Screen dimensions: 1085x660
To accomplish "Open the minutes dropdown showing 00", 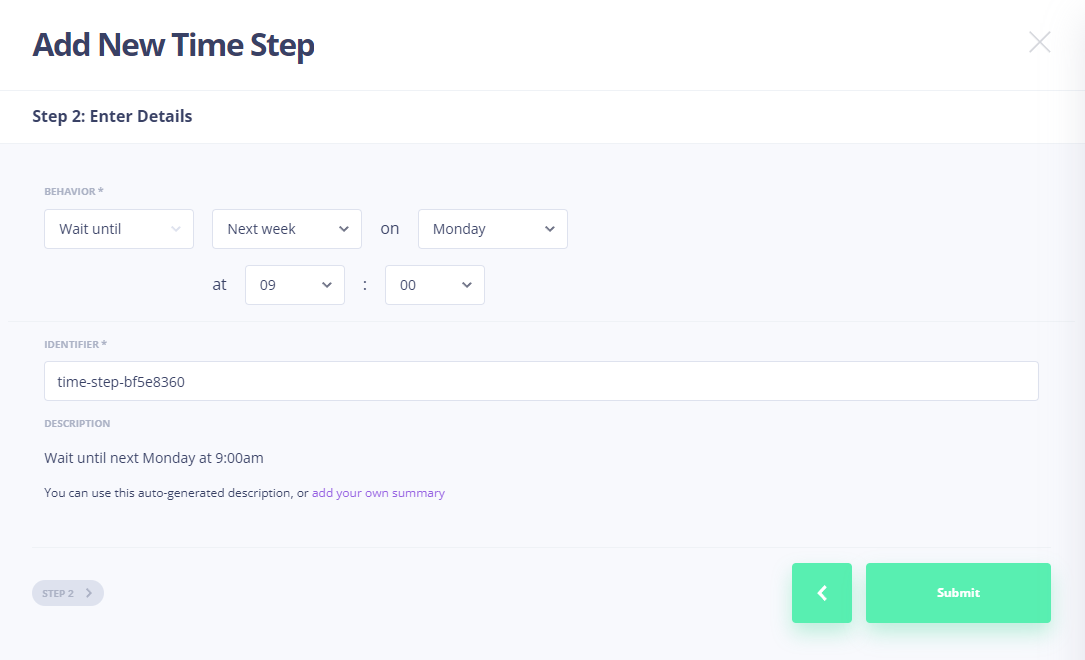I will pyautogui.click(x=434, y=285).
